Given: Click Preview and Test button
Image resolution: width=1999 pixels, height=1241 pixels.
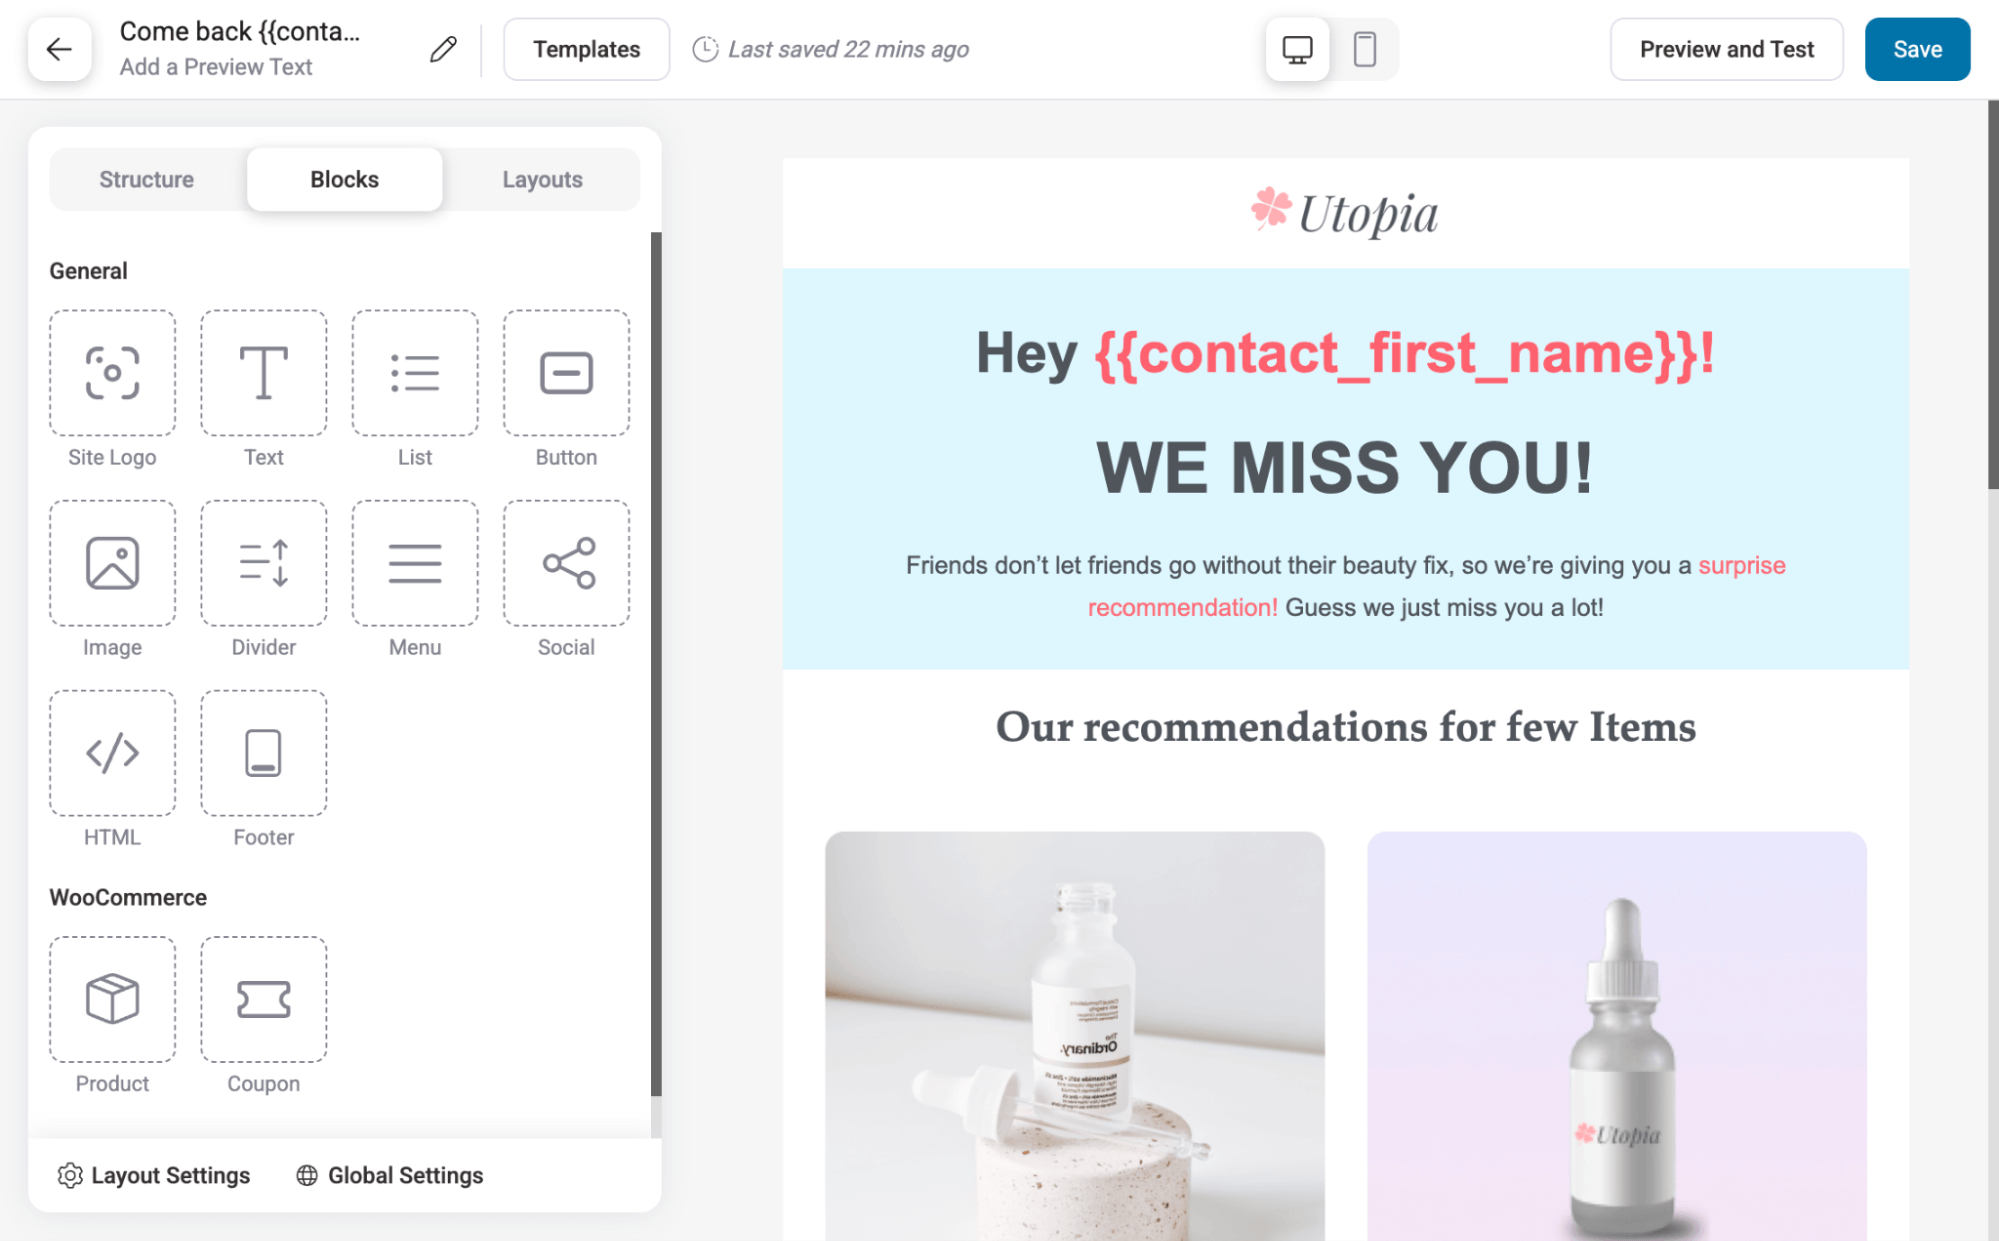Looking at the screenshot, I should coord(1726,50).
